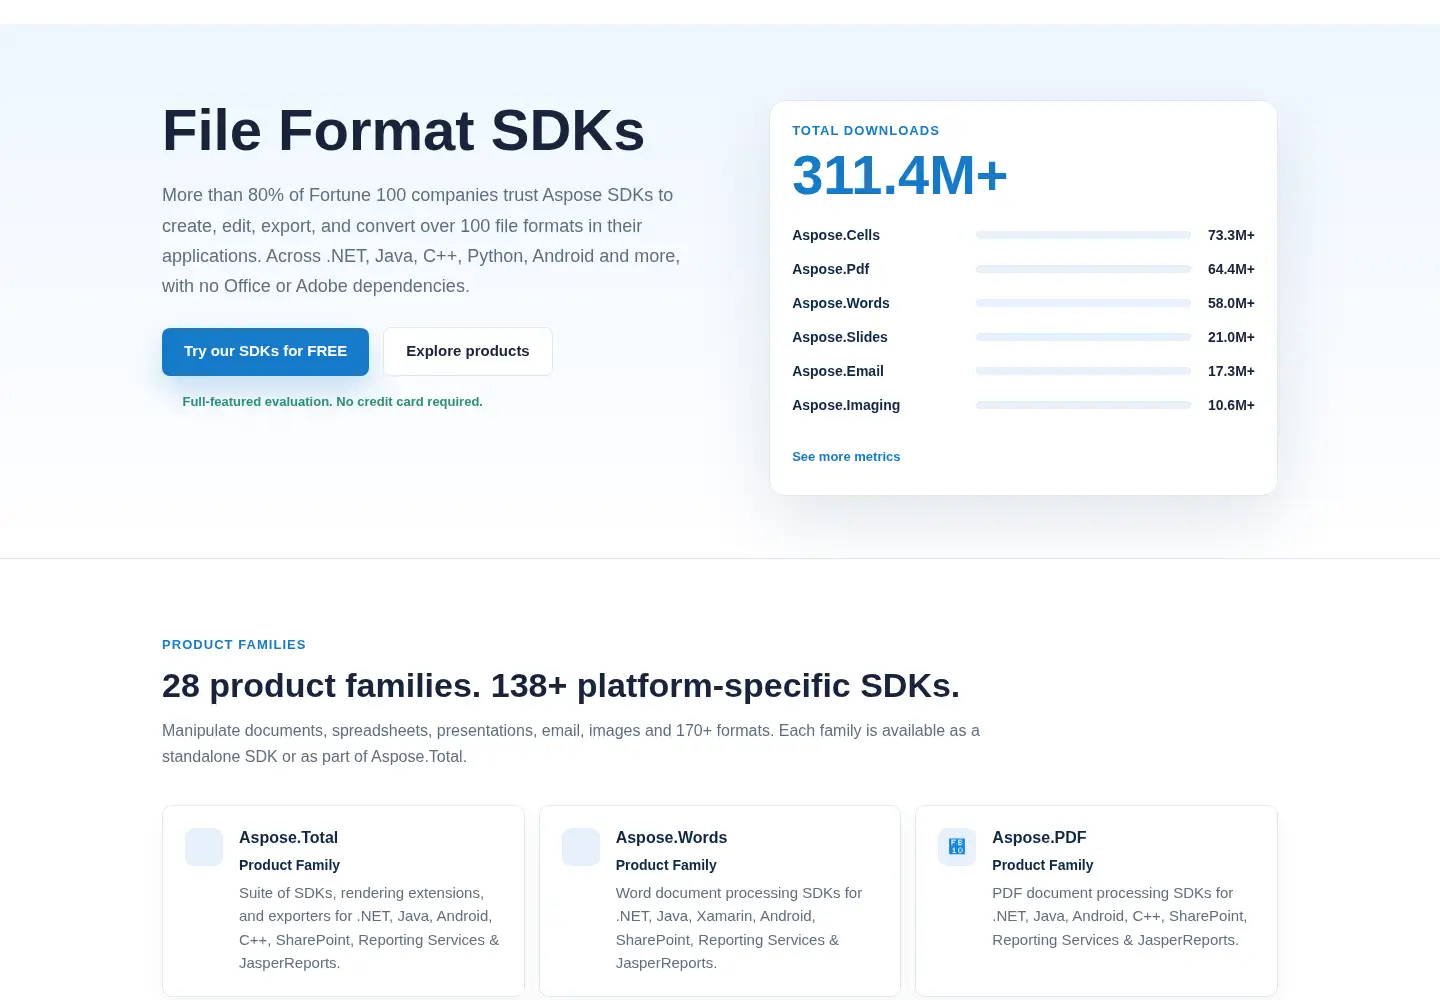The image size is (1440, 1000).
Task: Click the Aspose.Cells downloads progress bar
Action: [1083, 235]
